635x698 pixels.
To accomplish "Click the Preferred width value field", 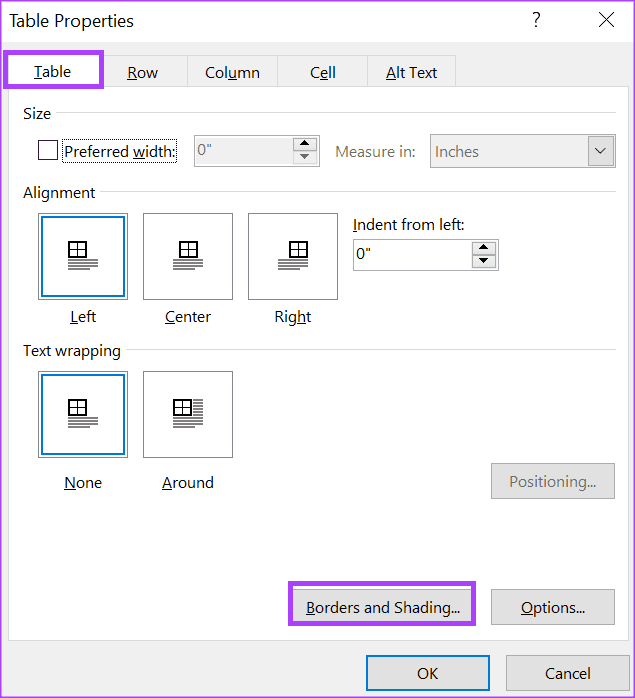I will [244, 151].
